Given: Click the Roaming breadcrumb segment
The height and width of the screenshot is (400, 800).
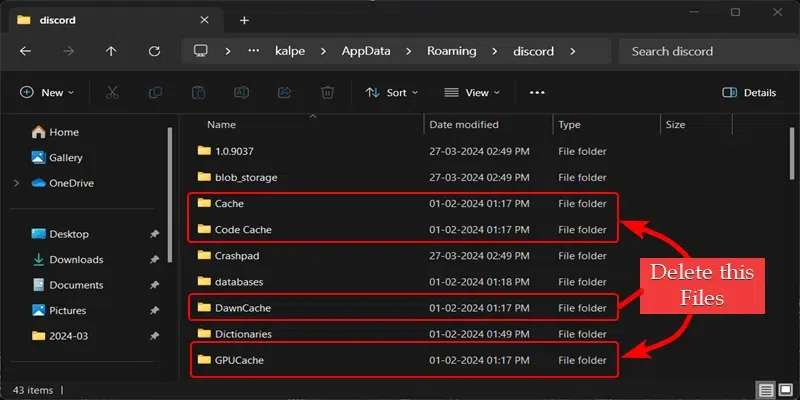Looking at the screenshot, I should (x=452, y=51).
